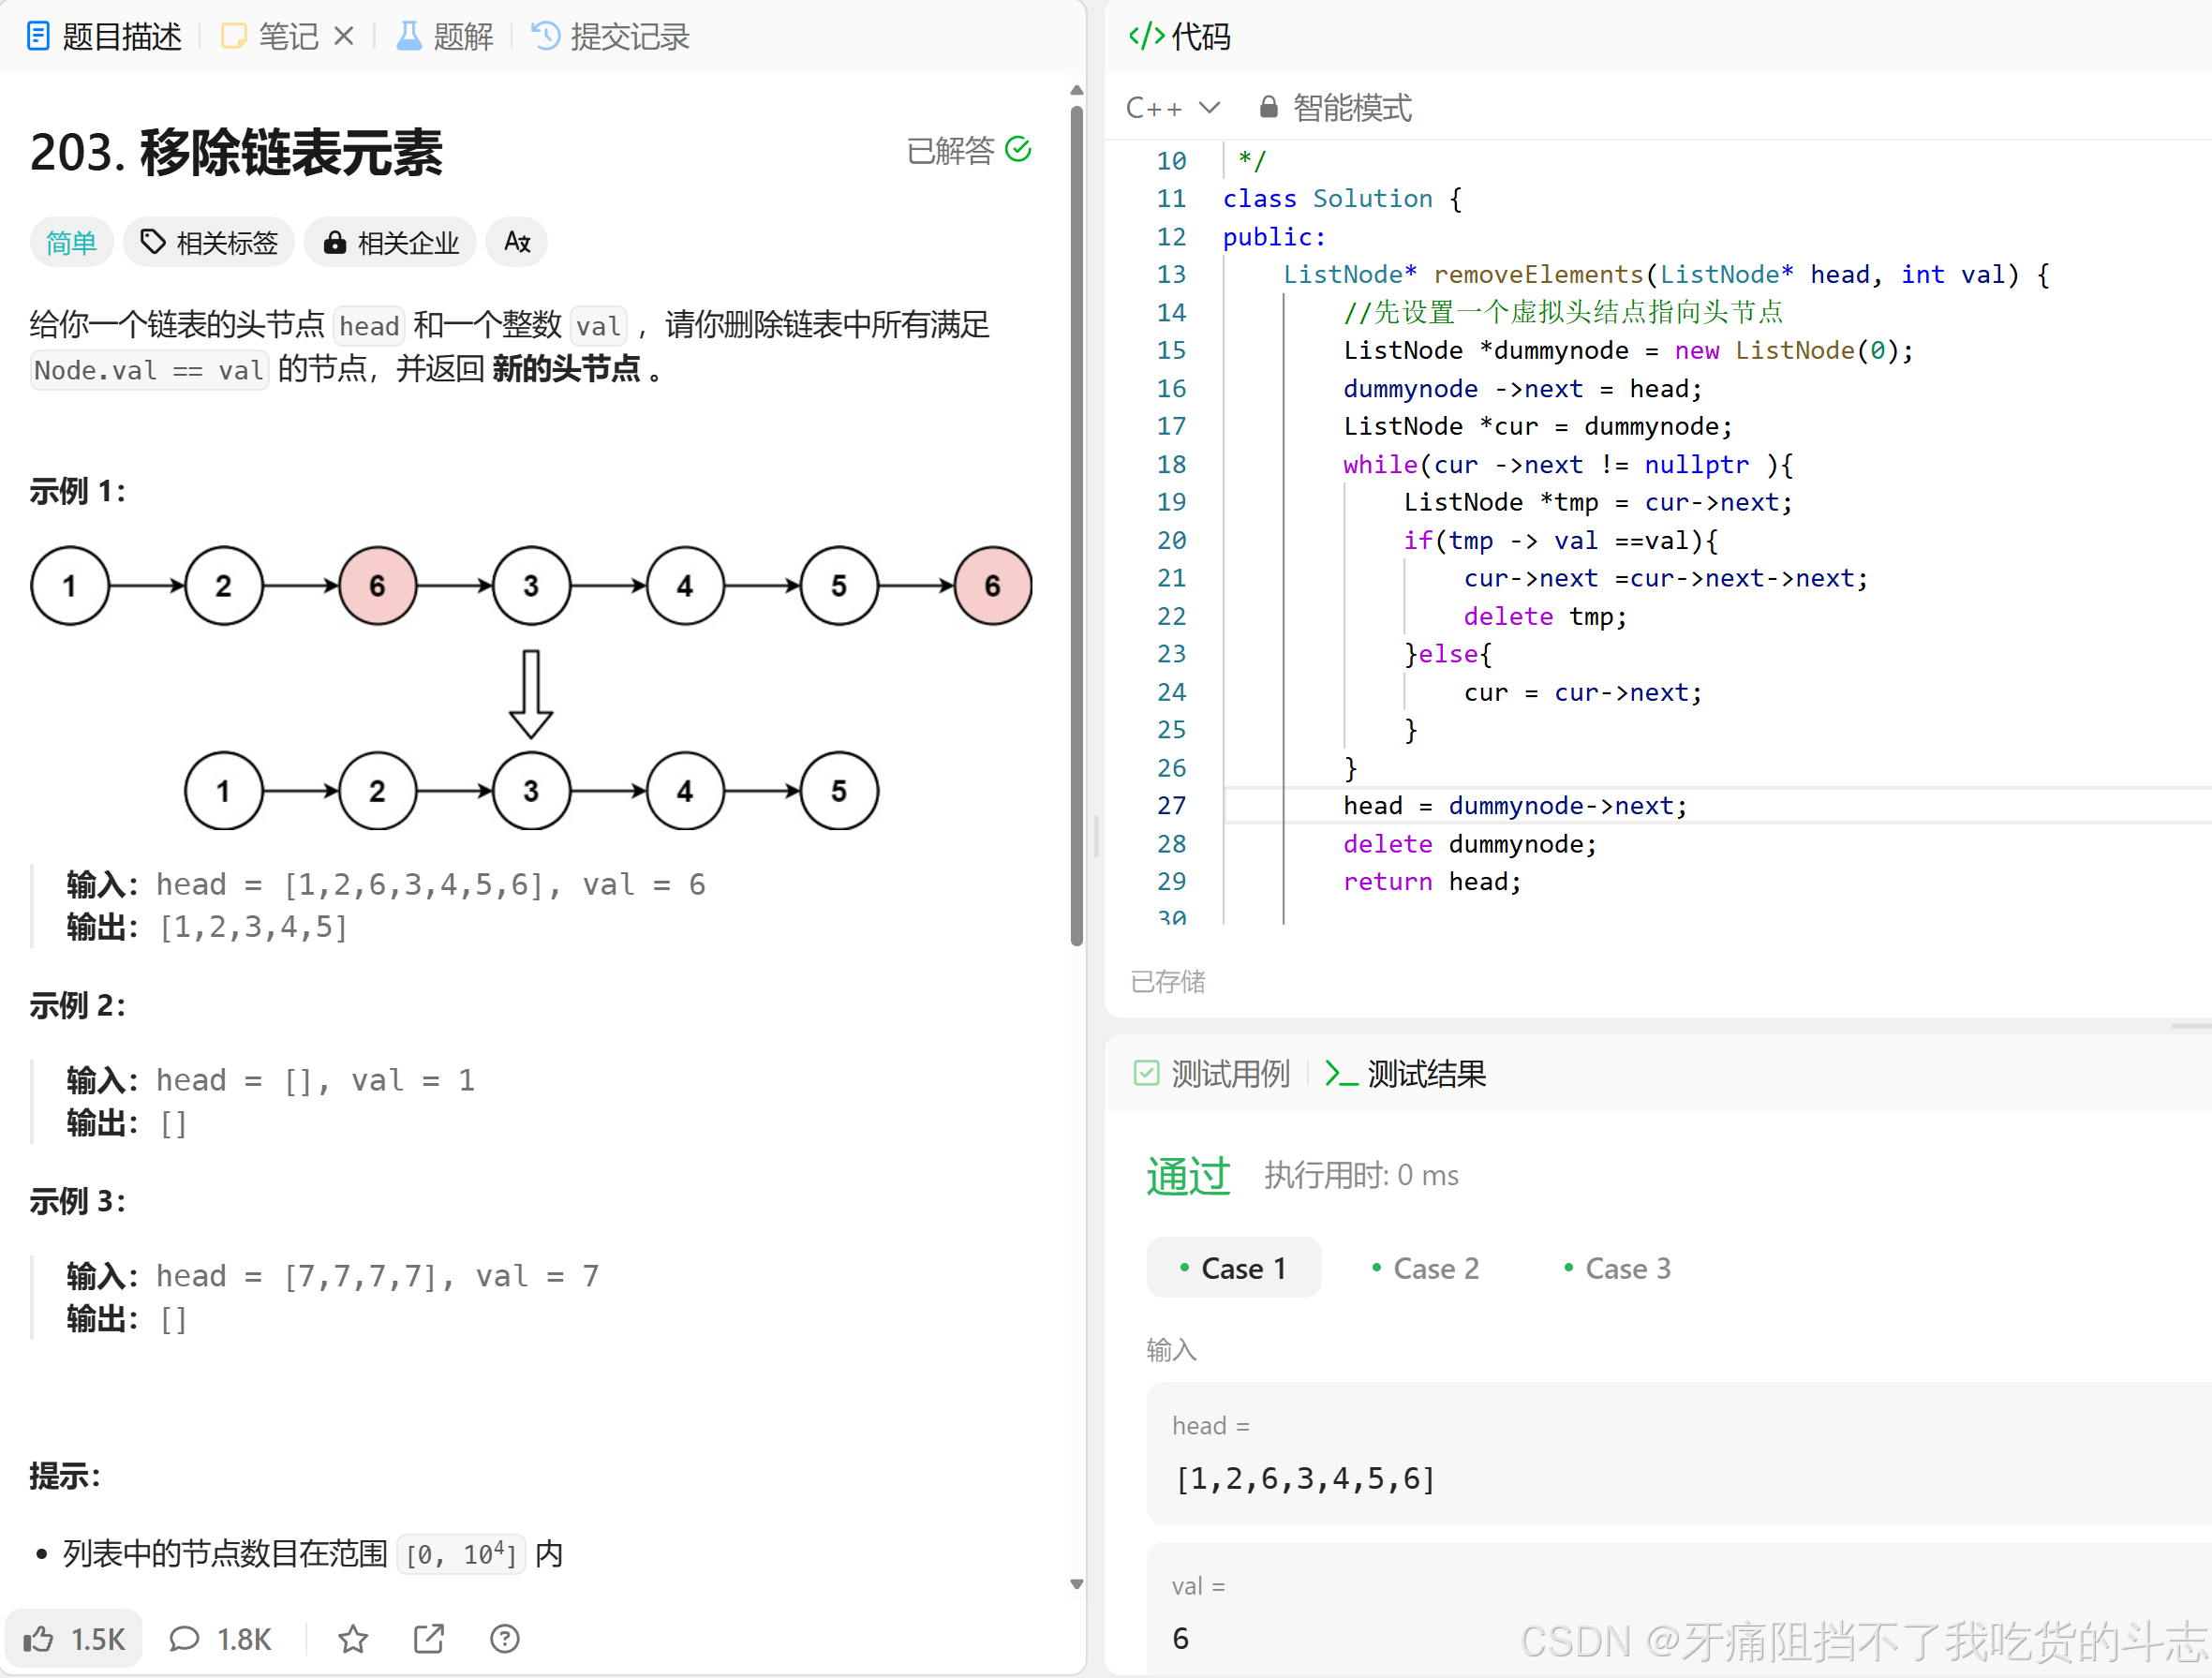Click the thumbs-up like icon
This screenshot has height=1678, width=2212.
(x=40, y=1638)
